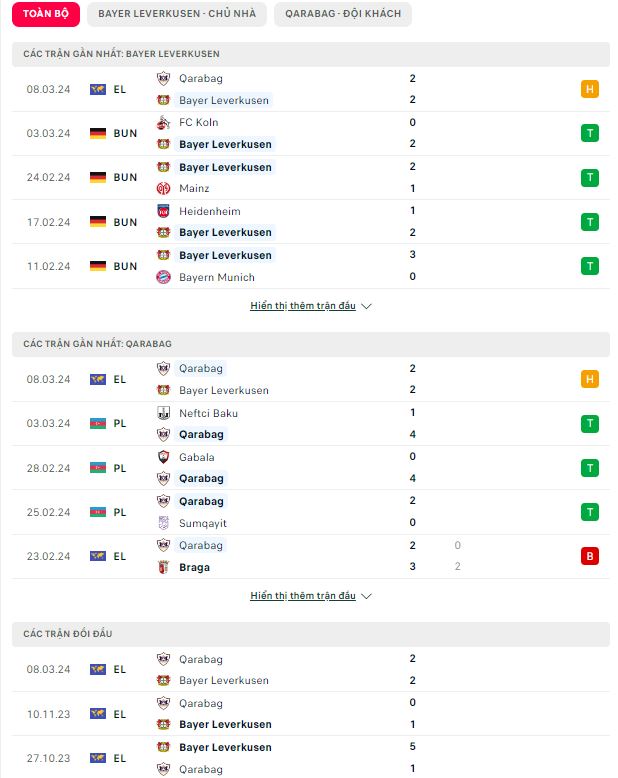The width and height of the screenshot is (618, 778).
Task: Click chevron beside Leverkusen show-more link
Action: [366, 306]
